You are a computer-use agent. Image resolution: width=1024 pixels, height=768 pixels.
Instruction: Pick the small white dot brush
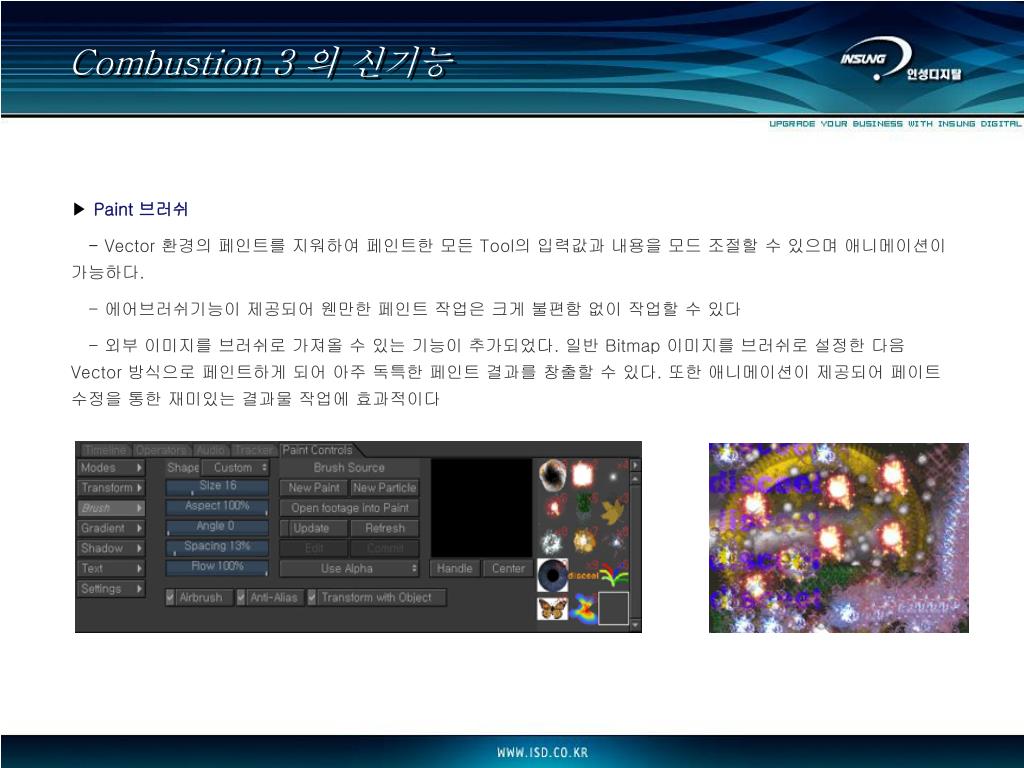[613, 476]
